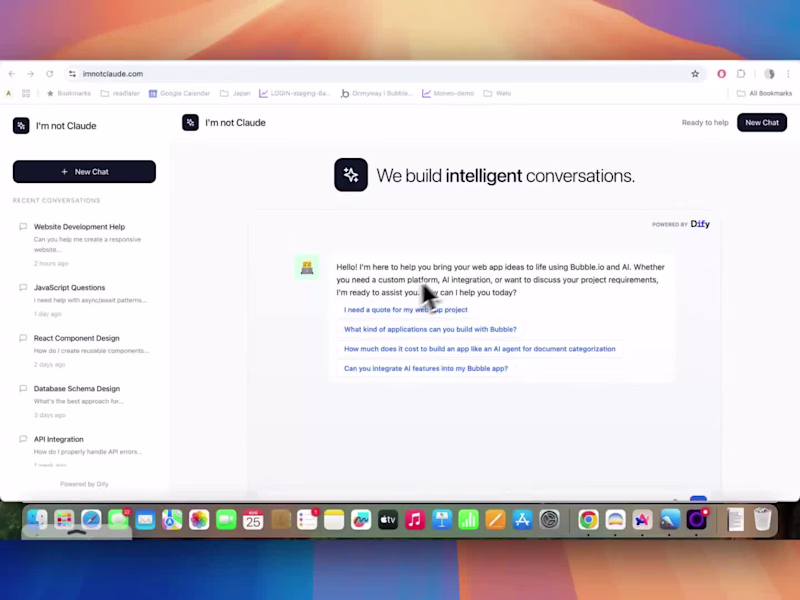The width and height of the screenshot is (800, 600).
Task: Open the Japan bookmark folder
Action: coord(235,93)
